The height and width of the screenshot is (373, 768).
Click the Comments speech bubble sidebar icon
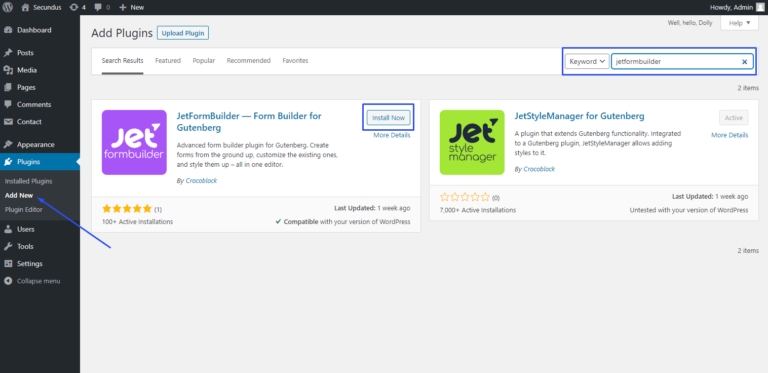point(8,104)
